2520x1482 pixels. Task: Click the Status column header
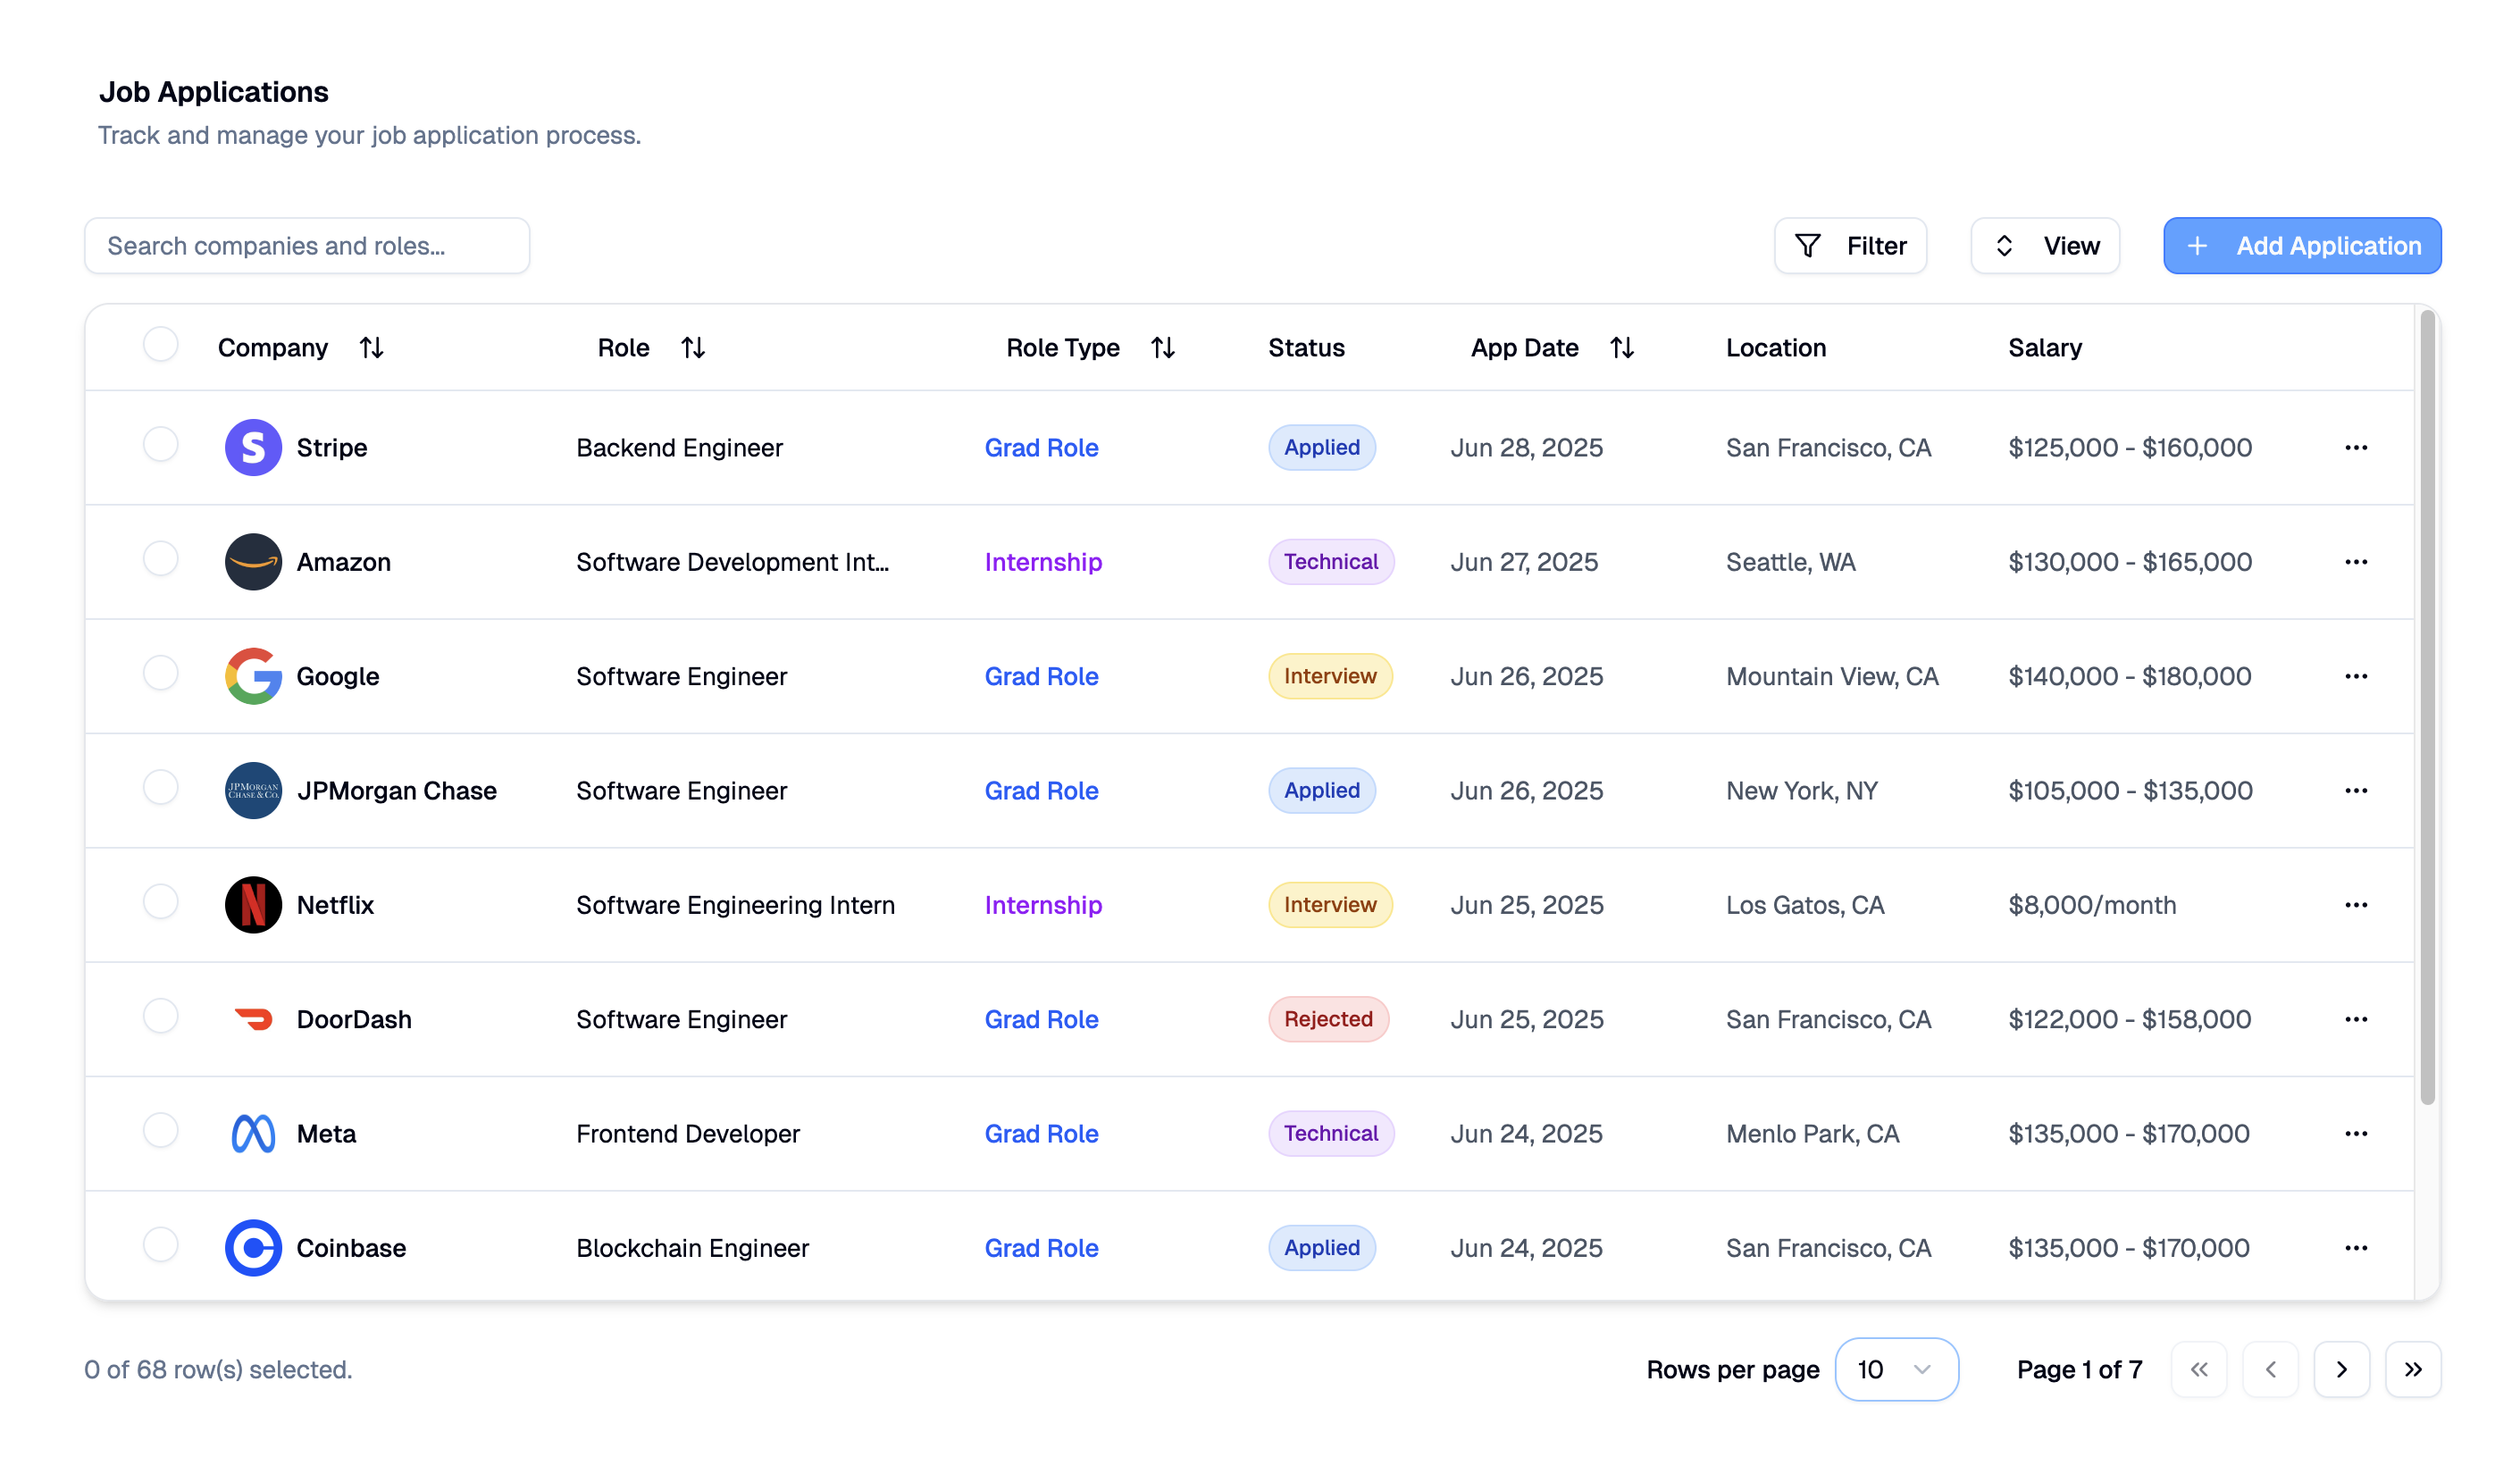pyautogui.click(x=1306, y=348)
